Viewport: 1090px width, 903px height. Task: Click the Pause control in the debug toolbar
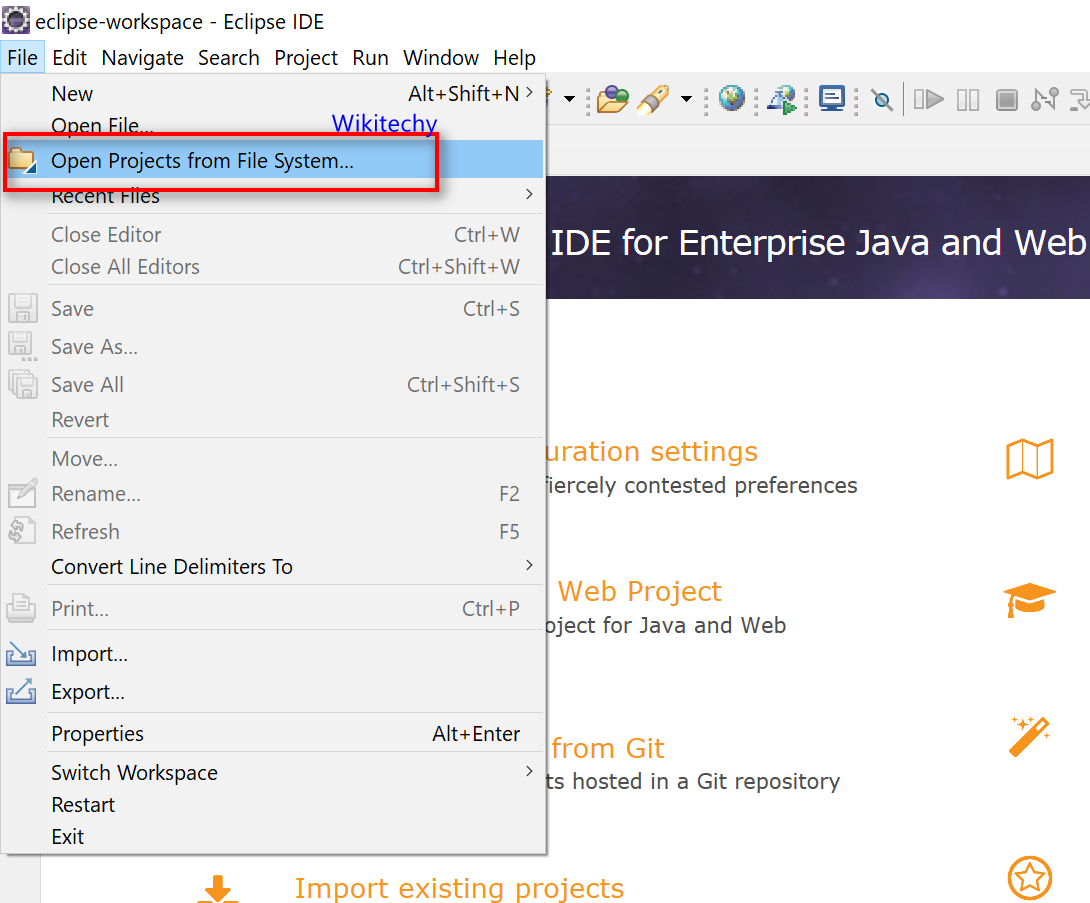[x=967, y=99]
